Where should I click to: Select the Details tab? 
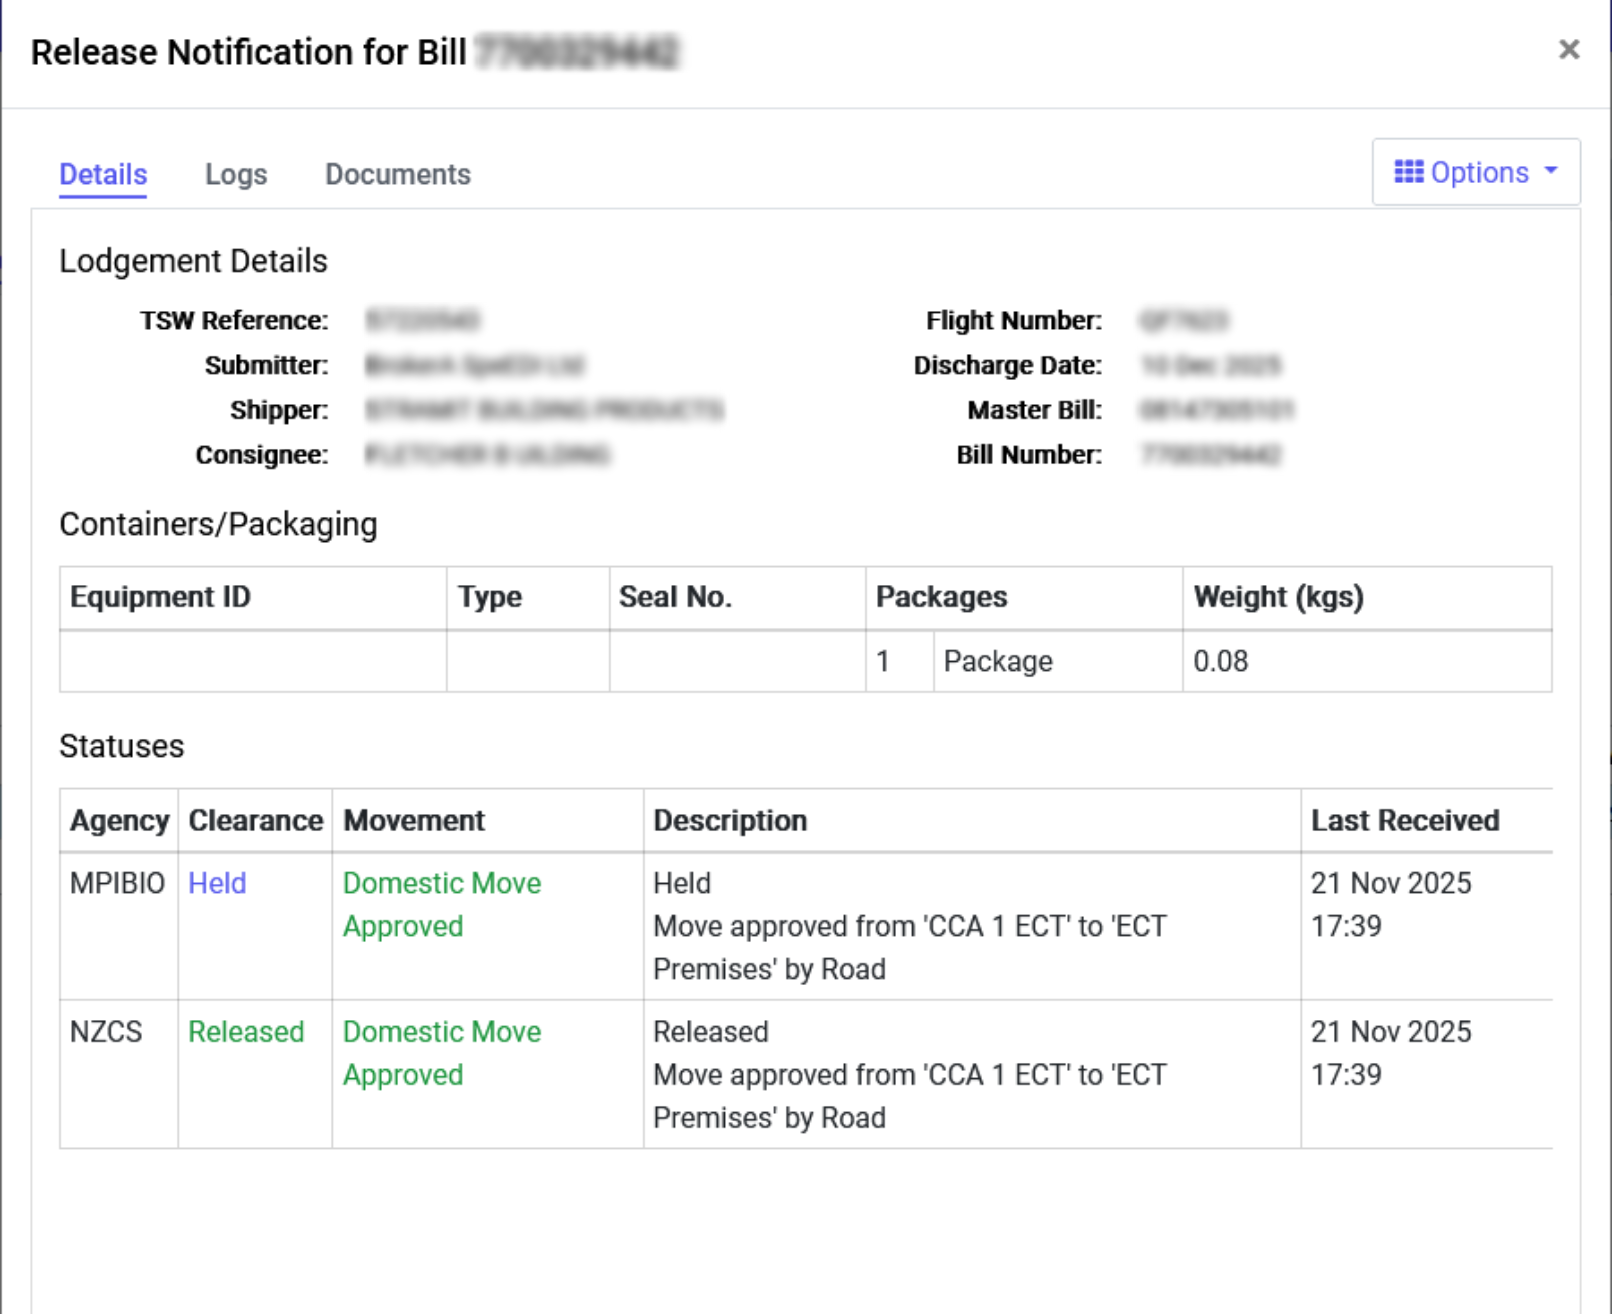click(x=103, y=174)
